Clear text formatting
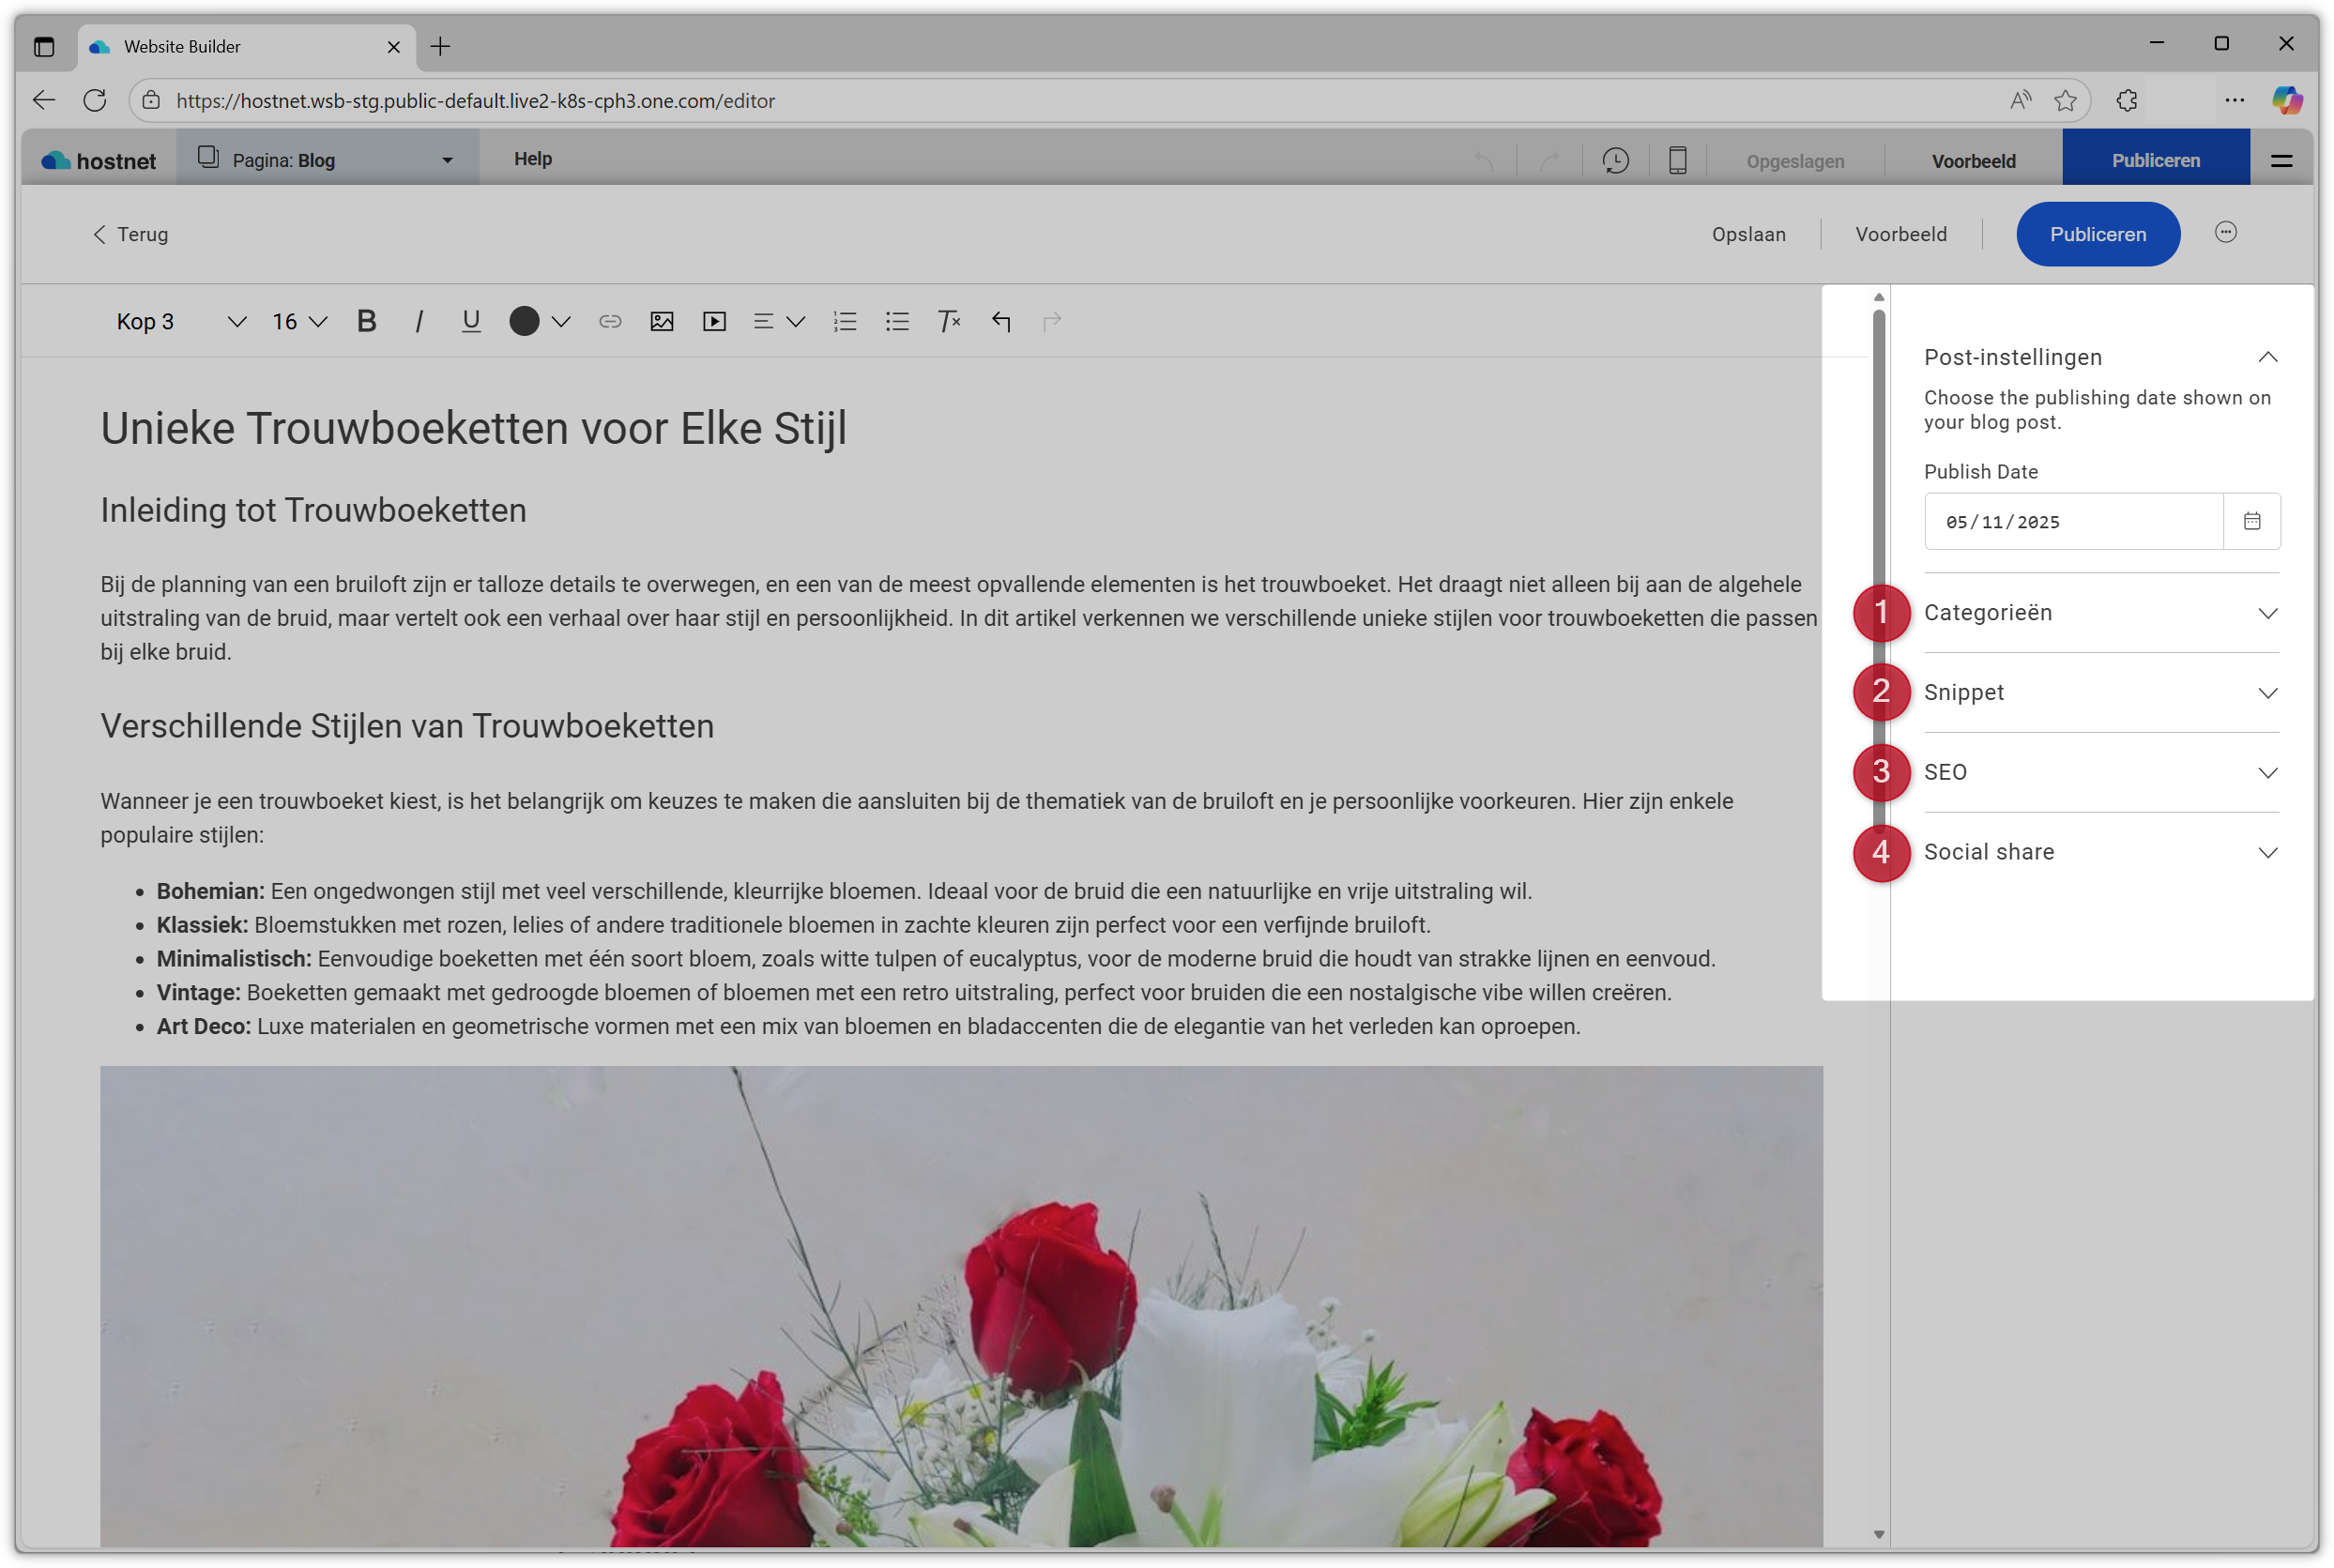Screen dimensions: 2334x1568 click(x=949, y=321)
